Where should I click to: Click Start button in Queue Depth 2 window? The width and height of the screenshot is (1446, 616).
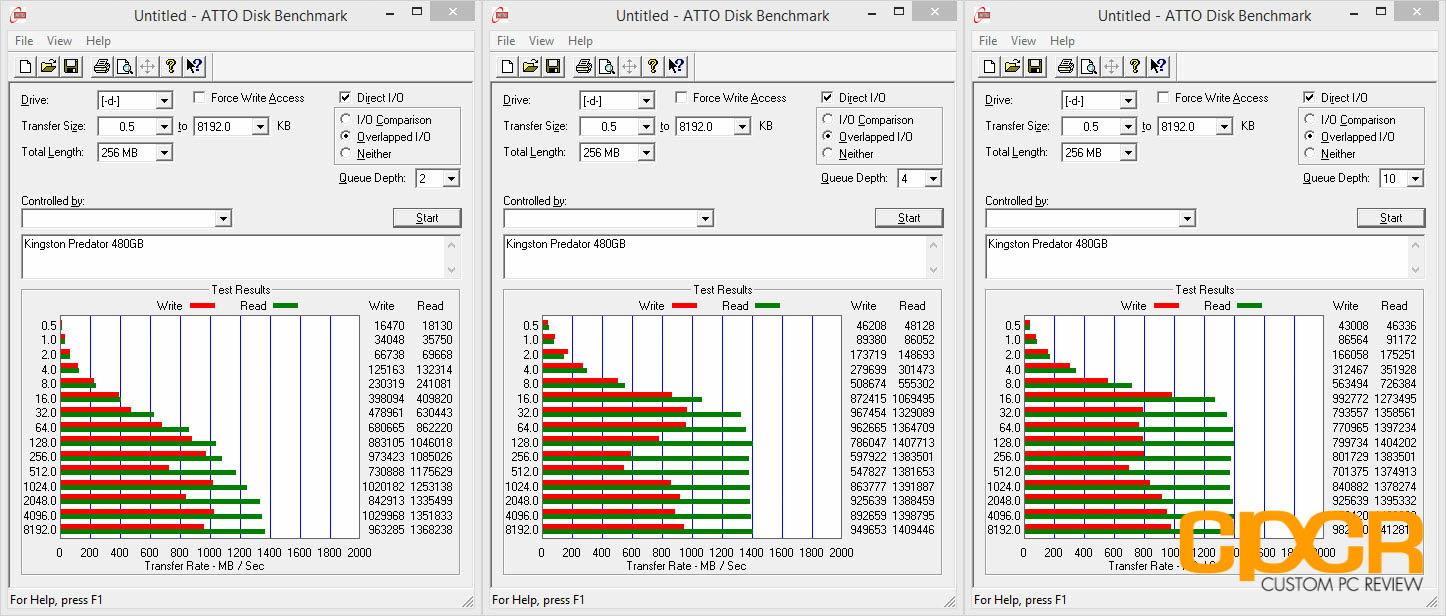point(427,218)
